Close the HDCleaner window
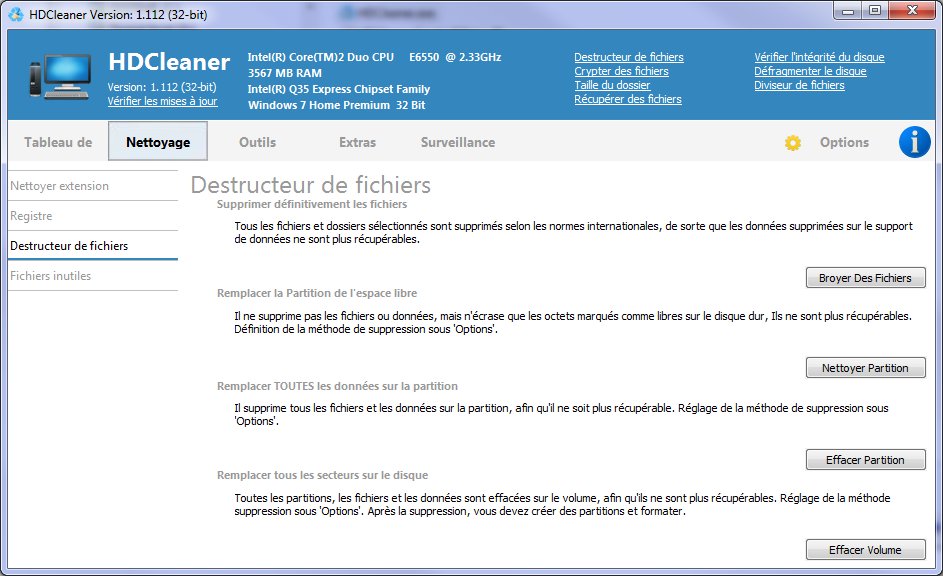The image size is (943, 576). [912, 11]
